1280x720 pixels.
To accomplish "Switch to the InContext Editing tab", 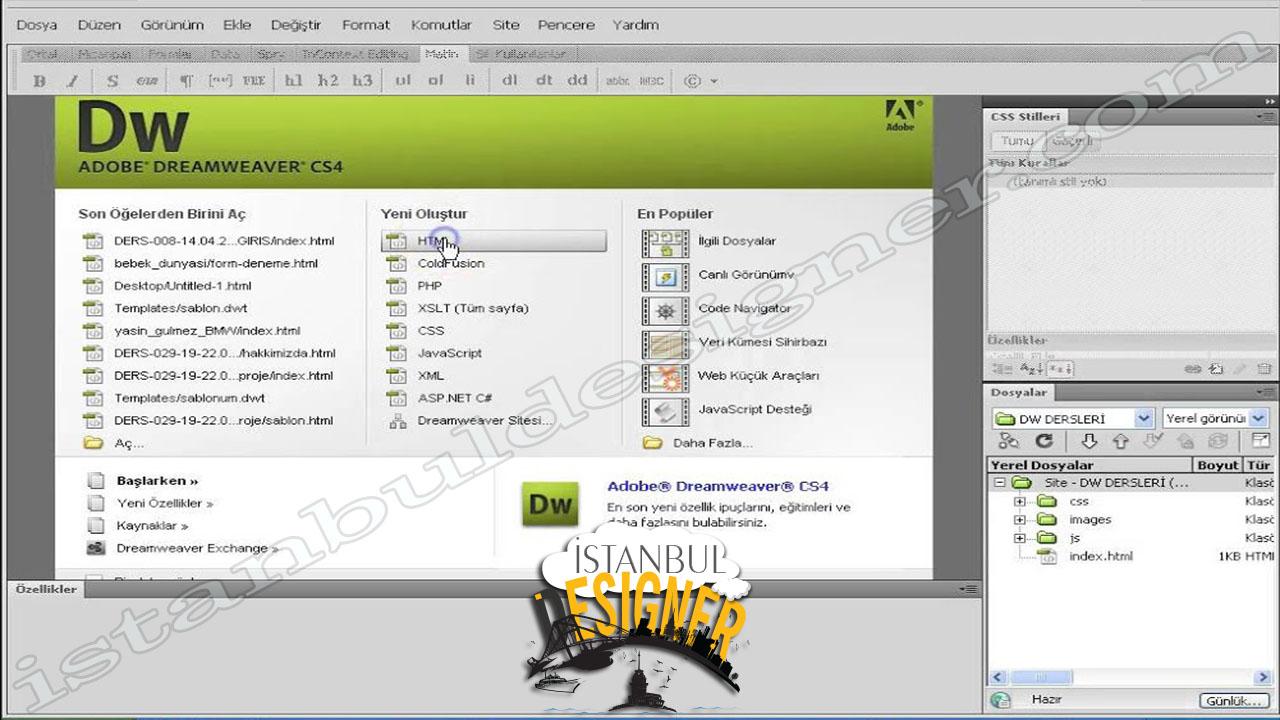I will click(355, 54).
